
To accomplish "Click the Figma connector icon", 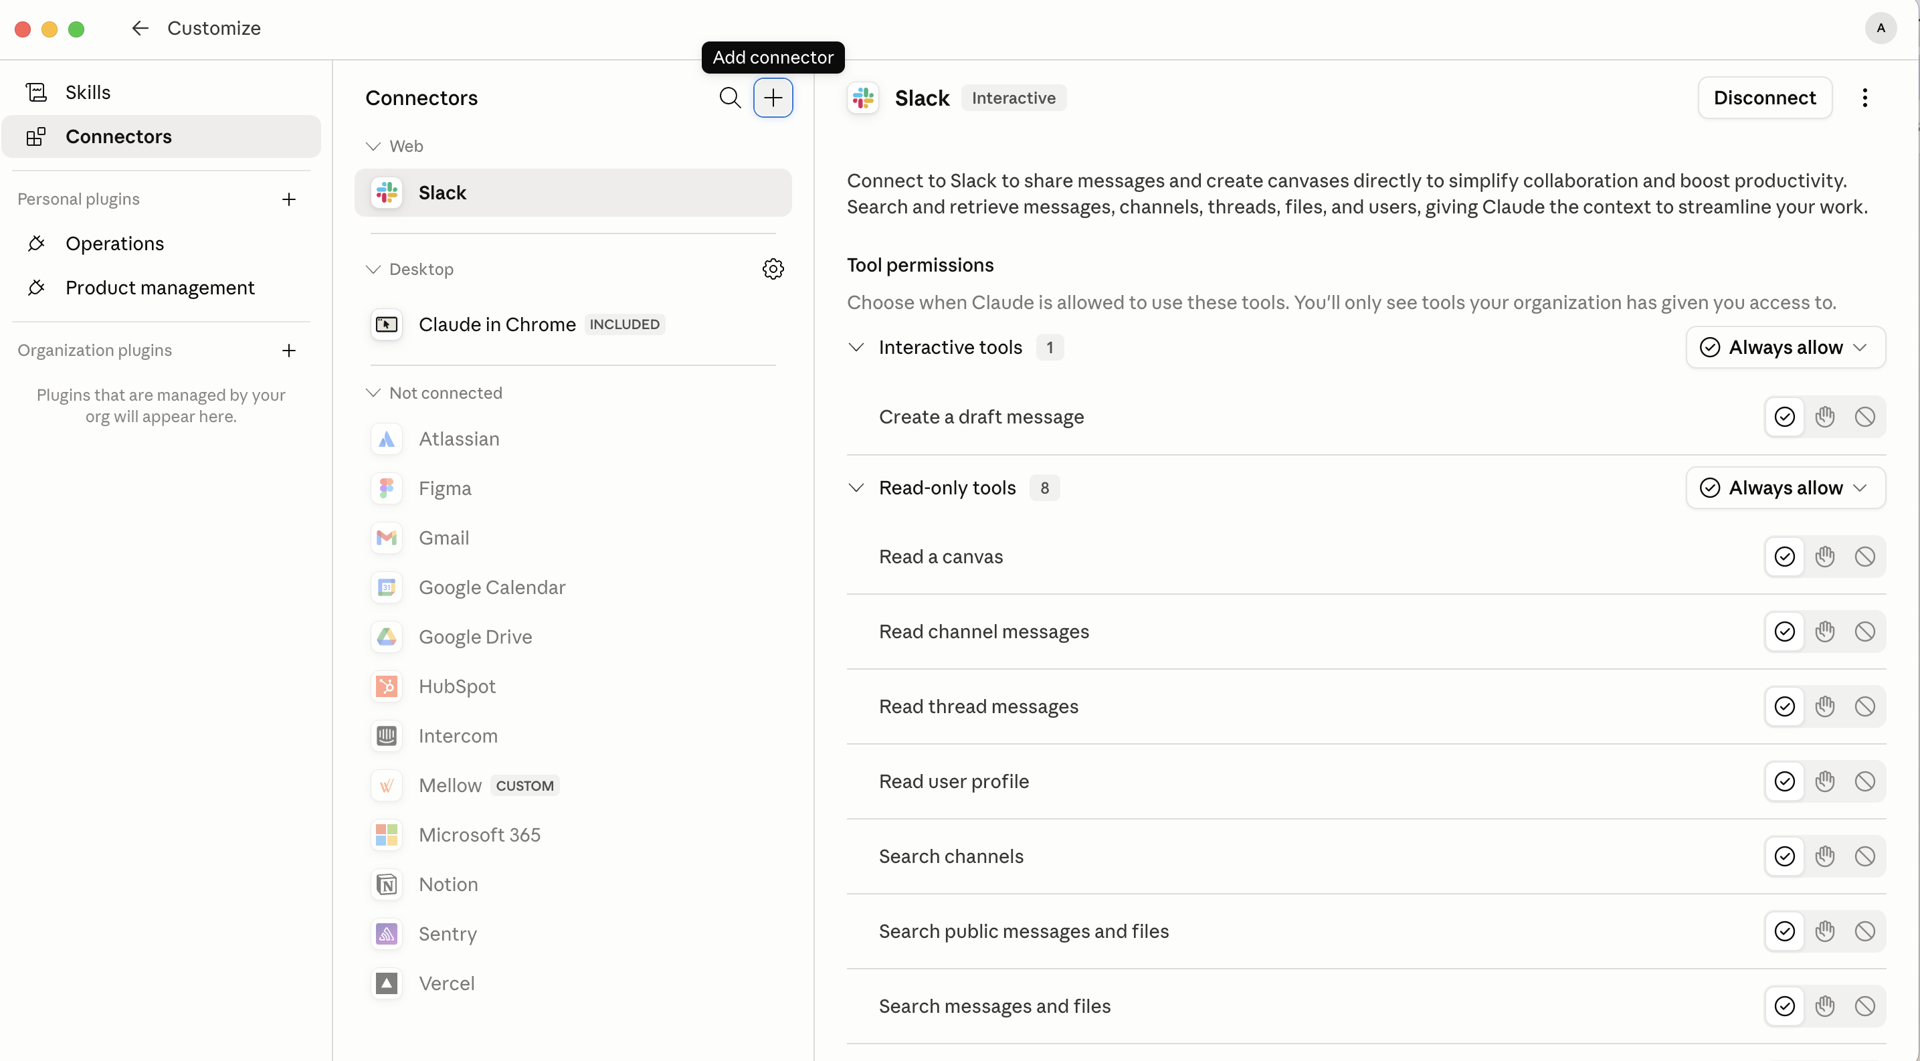I will tap(387, 488).
